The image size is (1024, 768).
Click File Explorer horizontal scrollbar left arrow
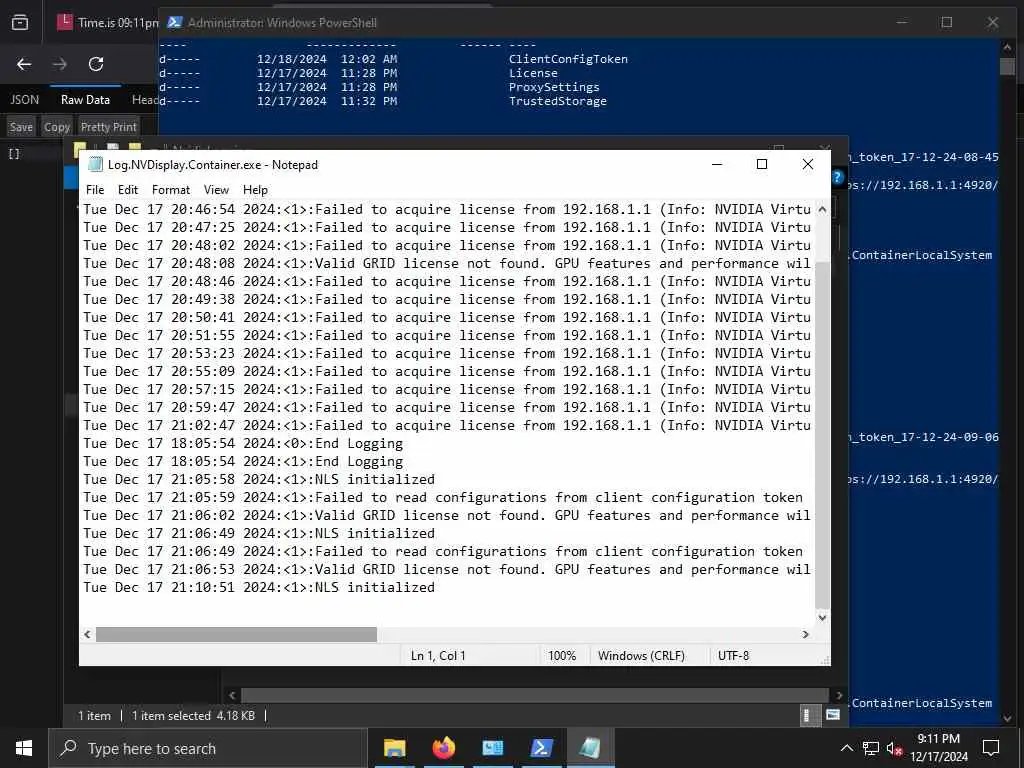tap(232, 696)
